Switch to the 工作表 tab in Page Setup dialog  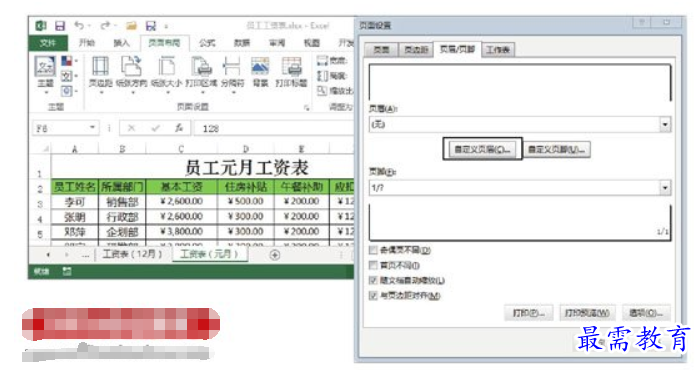pyautogui.click(x=498, y=49)
